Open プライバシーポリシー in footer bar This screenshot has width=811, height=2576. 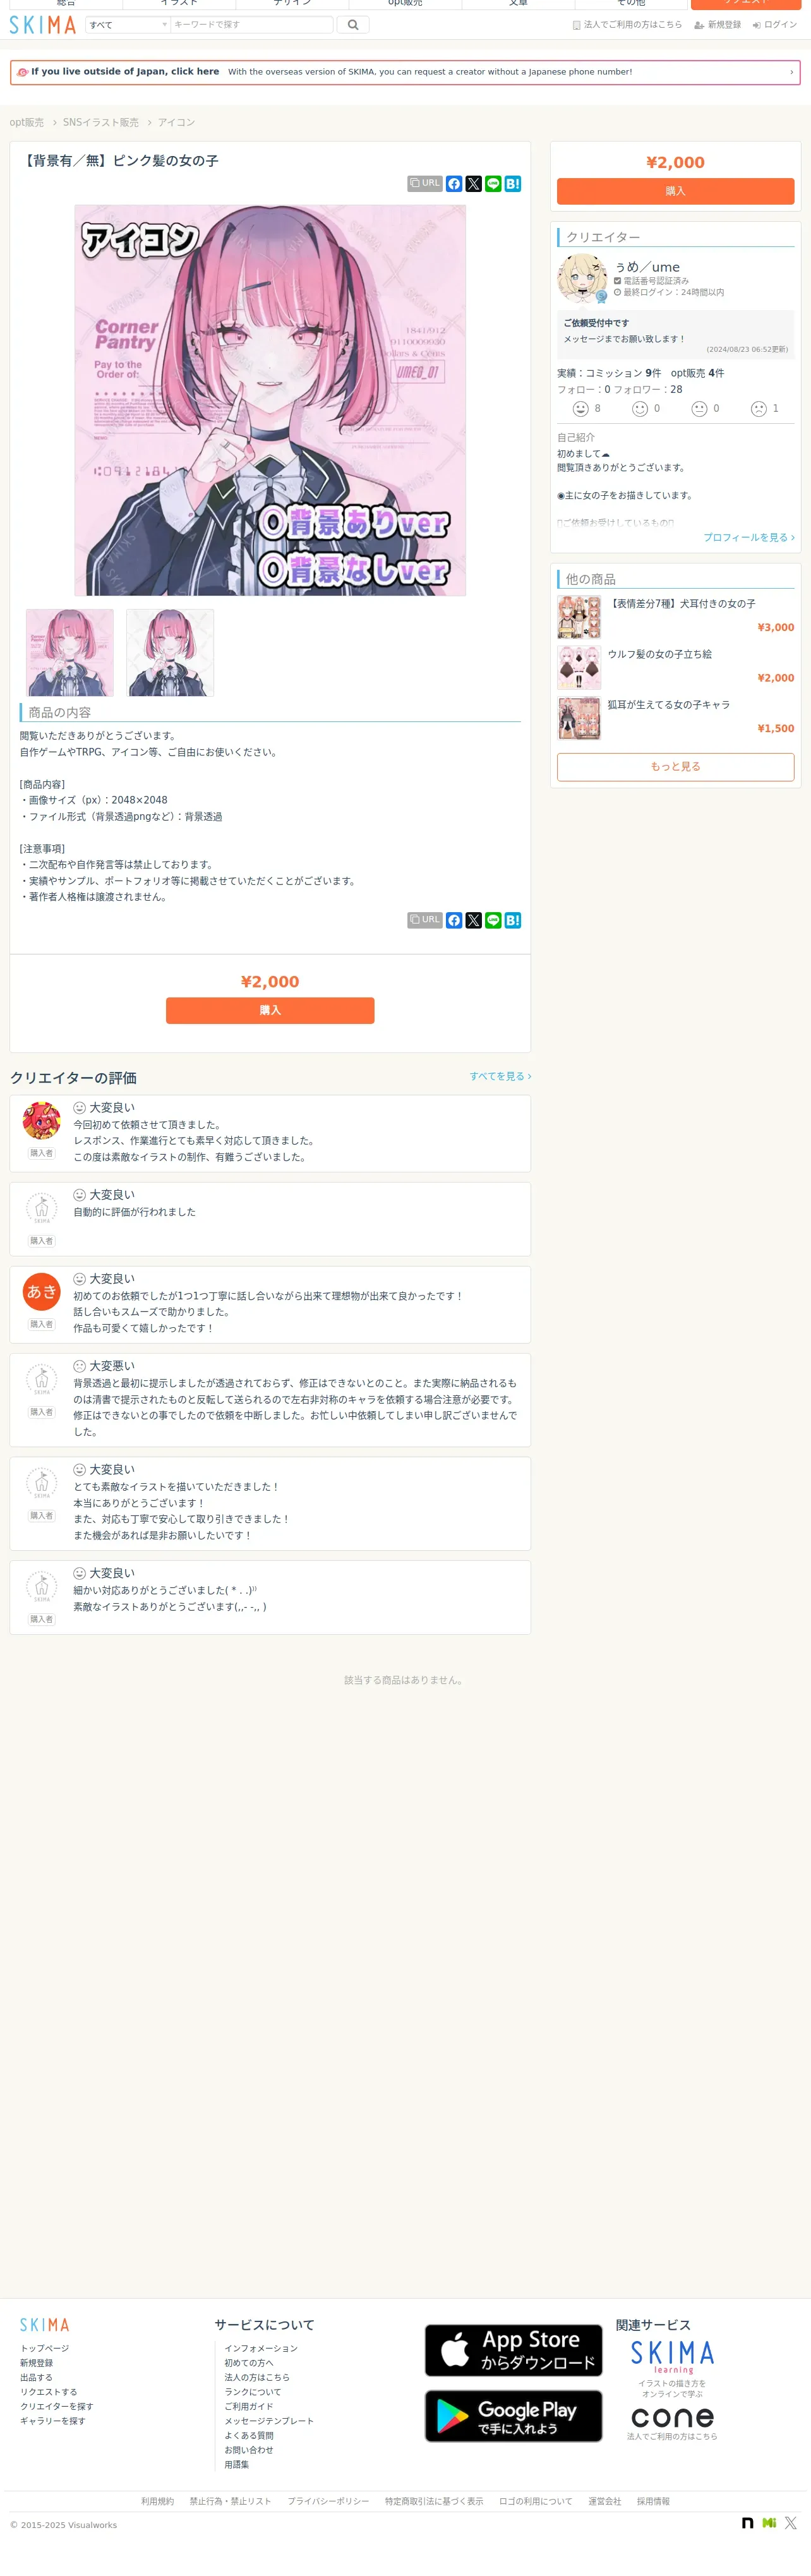[328, 2501]
